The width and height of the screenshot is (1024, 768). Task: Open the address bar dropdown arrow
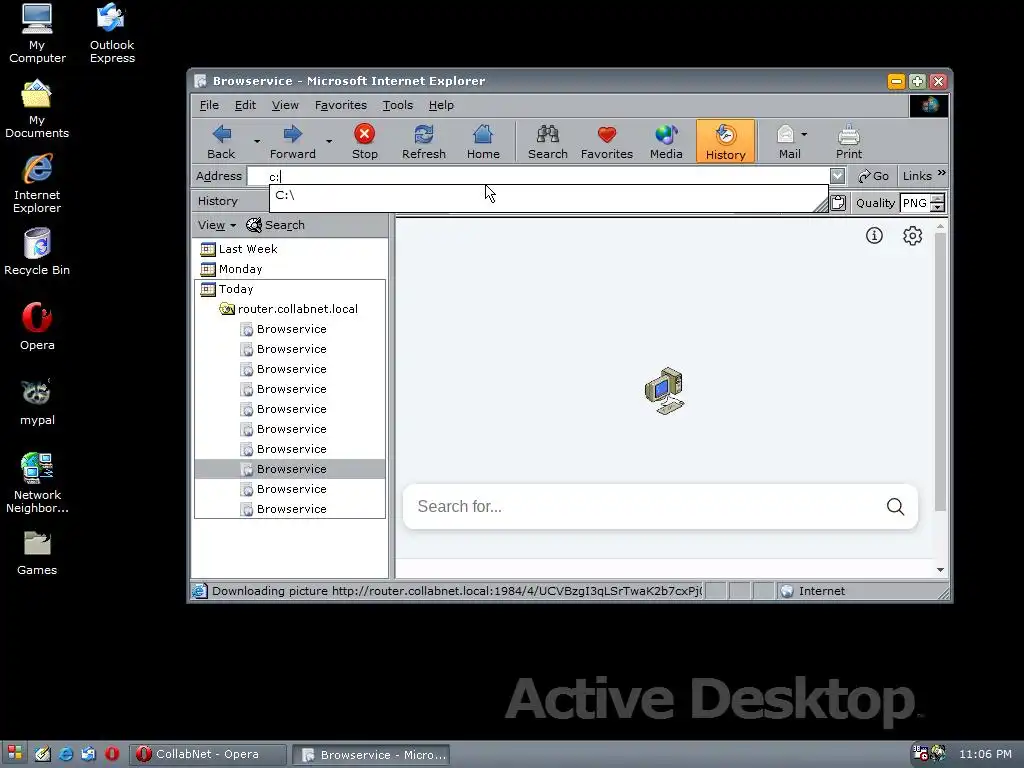(837, 176)
